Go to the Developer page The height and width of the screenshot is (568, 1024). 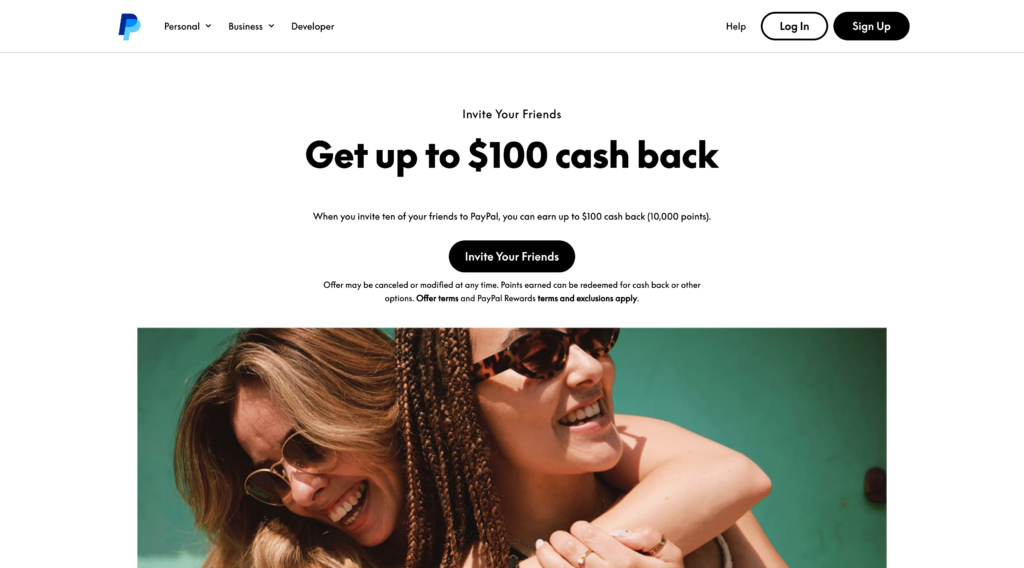pos(312,26)
